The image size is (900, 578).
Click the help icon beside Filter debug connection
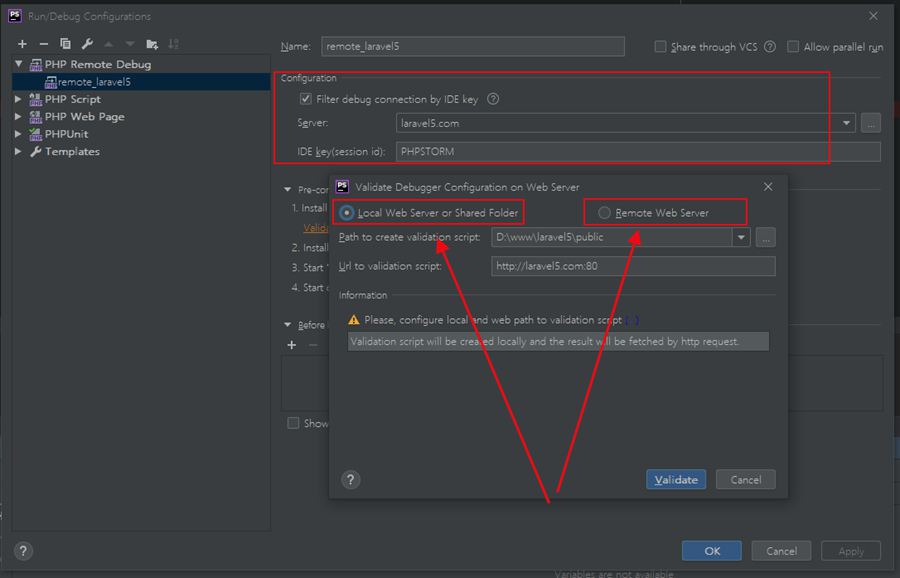tap(492, 99)
